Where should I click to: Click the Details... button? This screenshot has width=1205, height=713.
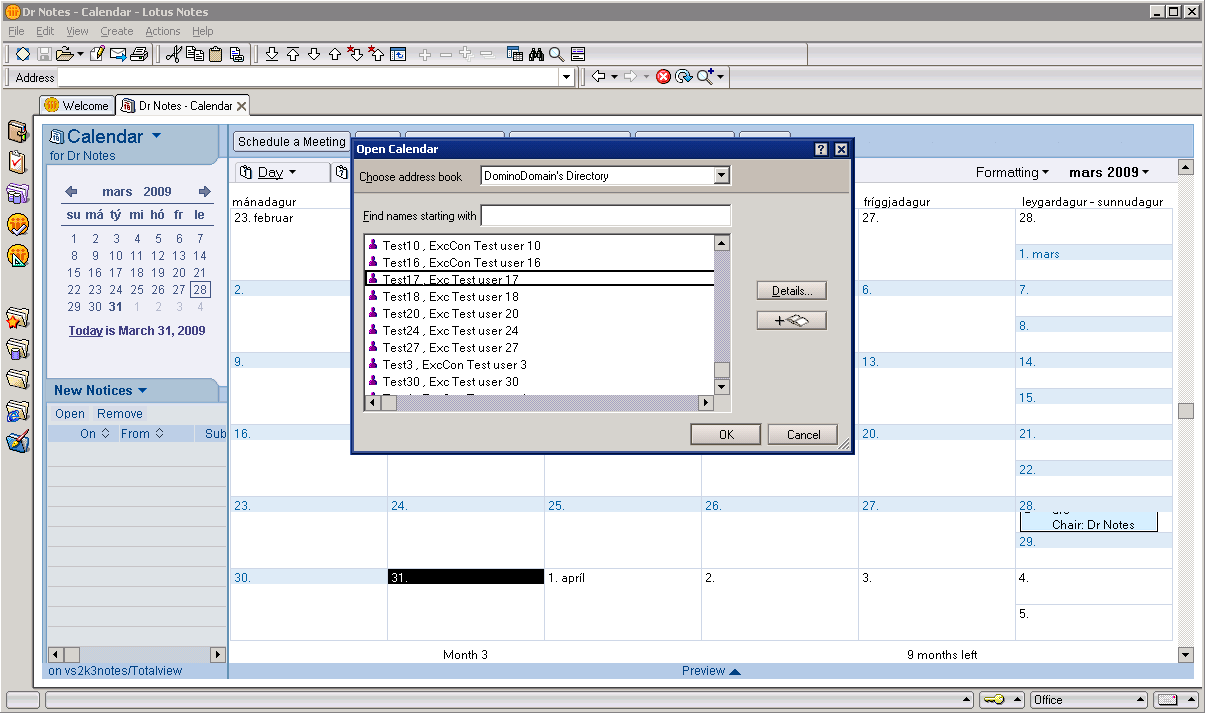coord(792,291)
